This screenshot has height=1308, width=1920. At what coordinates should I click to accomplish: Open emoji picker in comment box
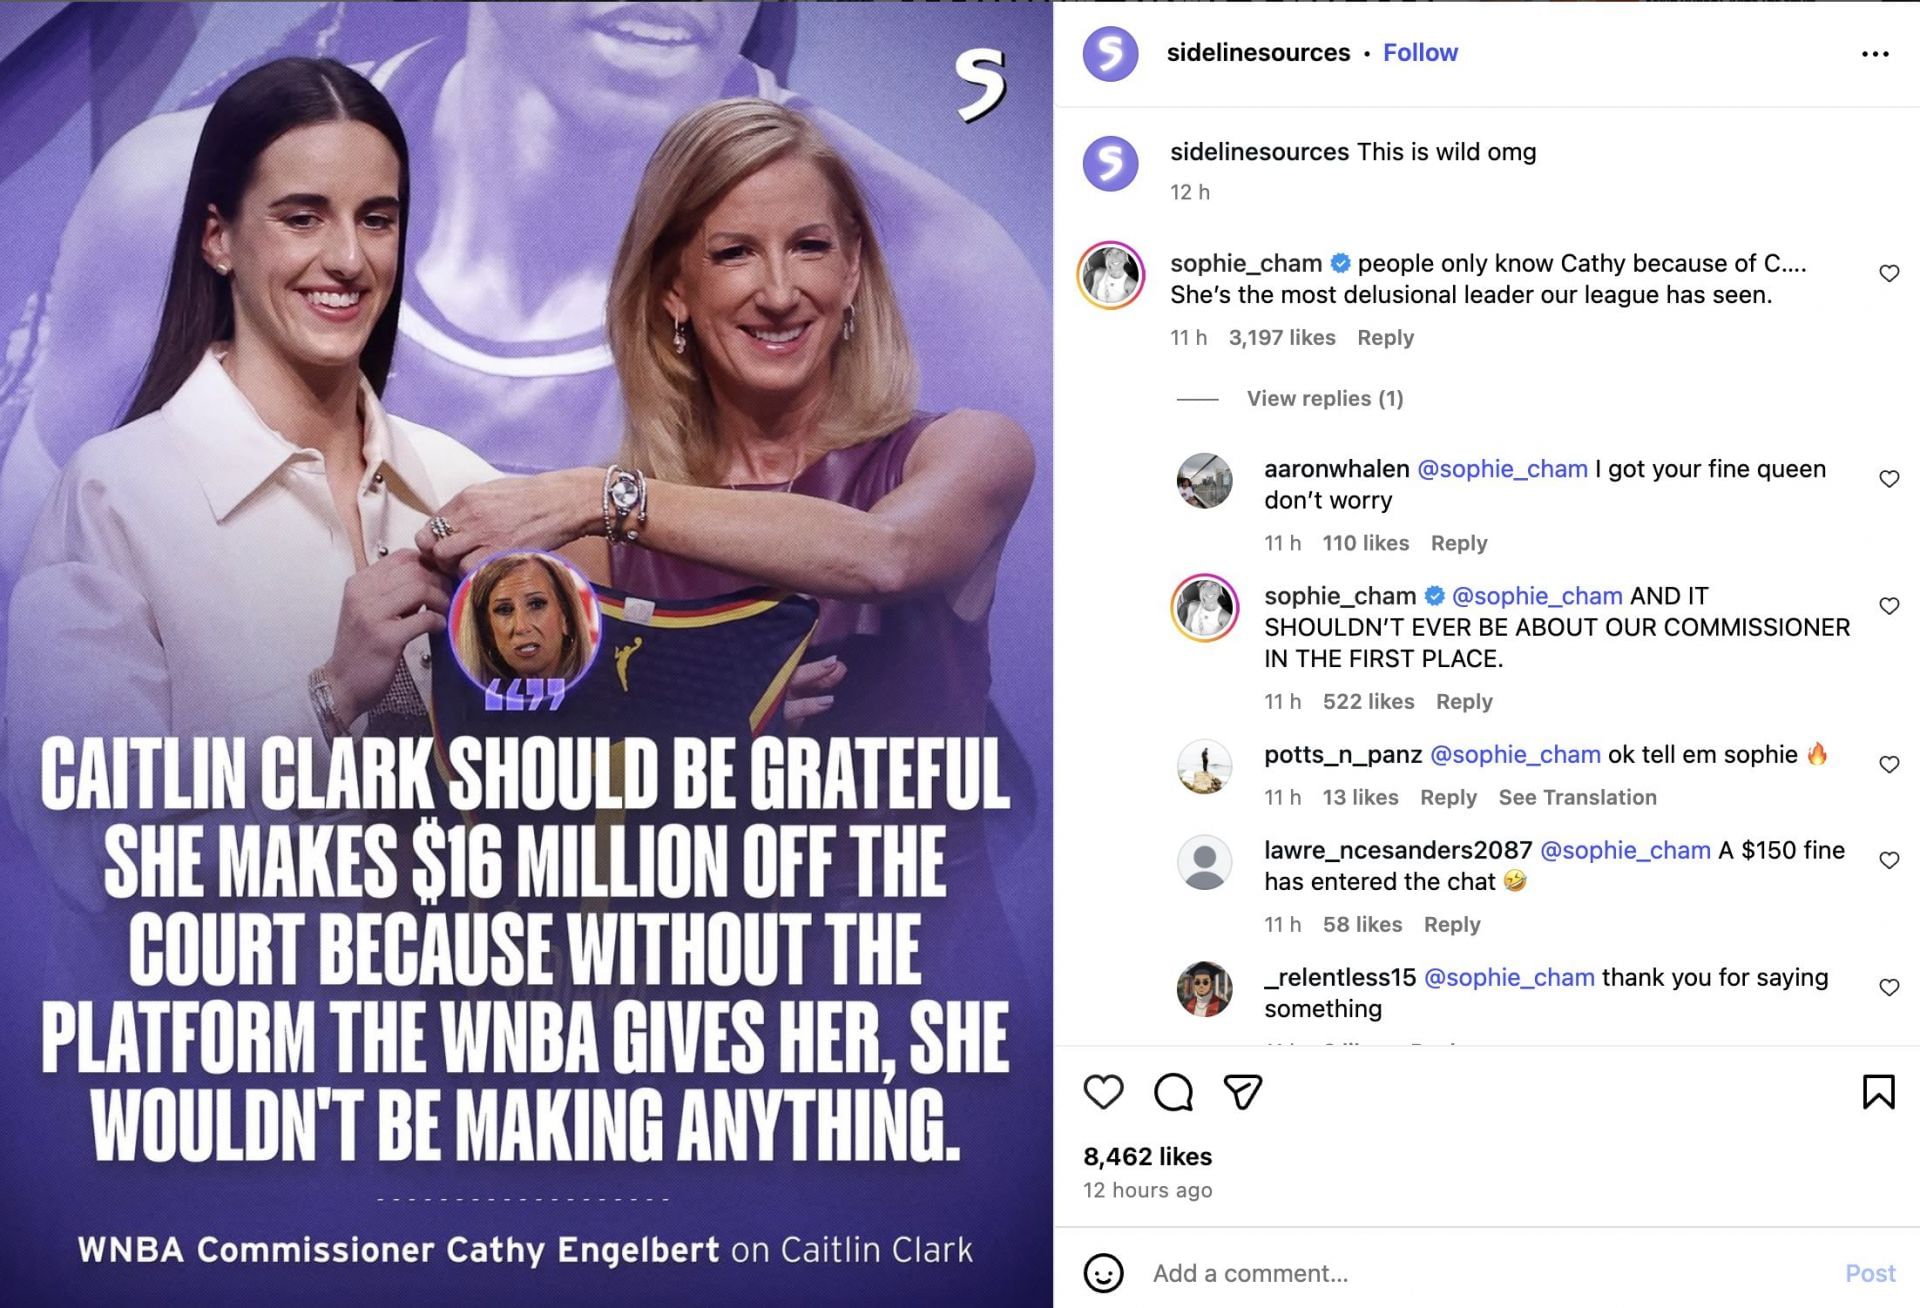tap(1103, 1273)
